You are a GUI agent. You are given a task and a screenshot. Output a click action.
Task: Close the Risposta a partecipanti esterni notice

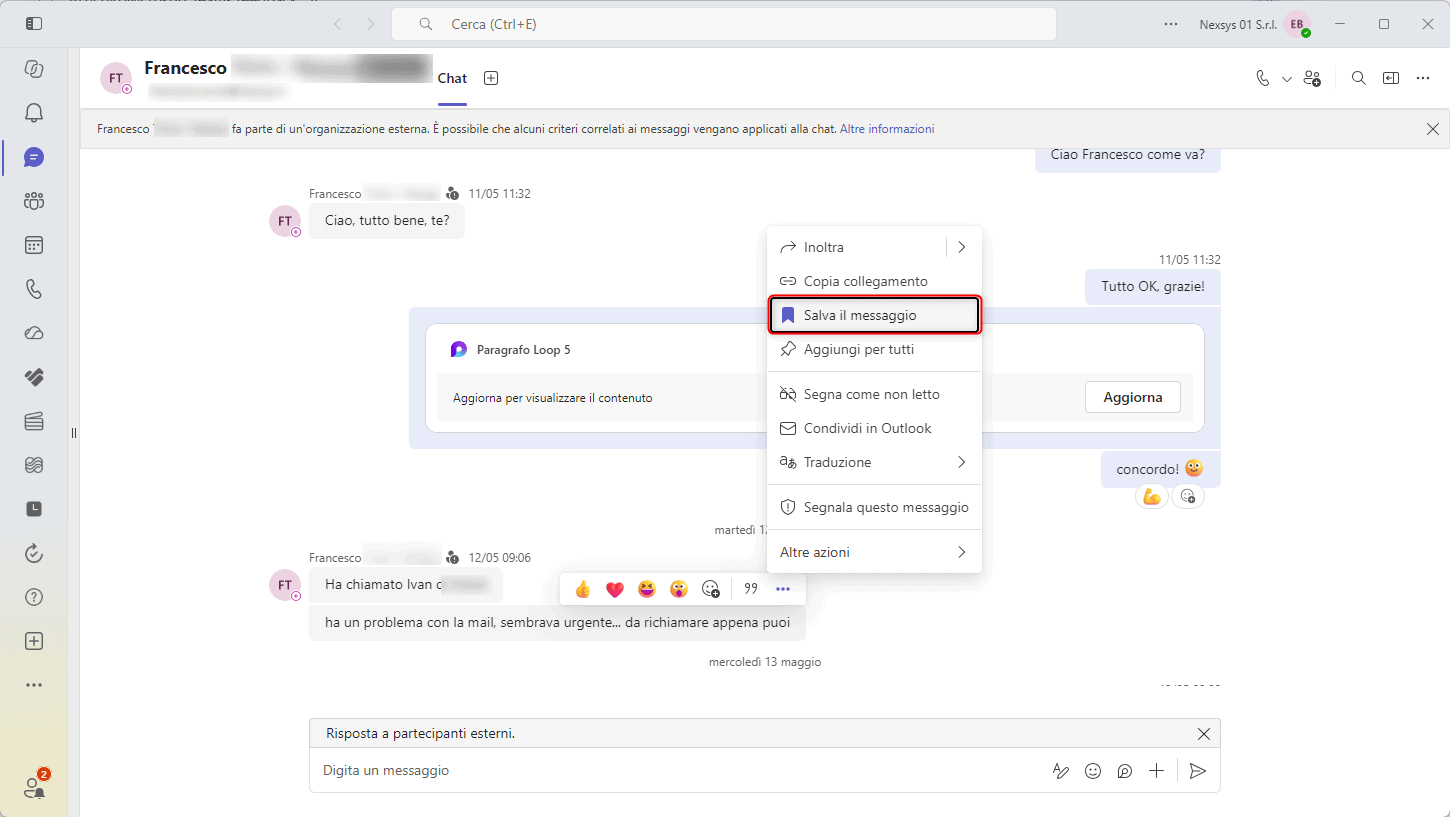tap(1204, 734)
